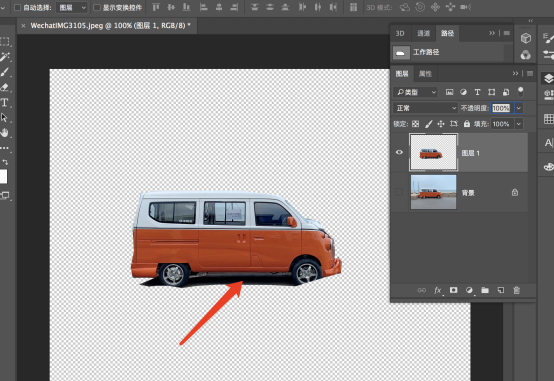Click the white foreground color swatch
This screenshot has width=554, height=381.
point(3,176)
